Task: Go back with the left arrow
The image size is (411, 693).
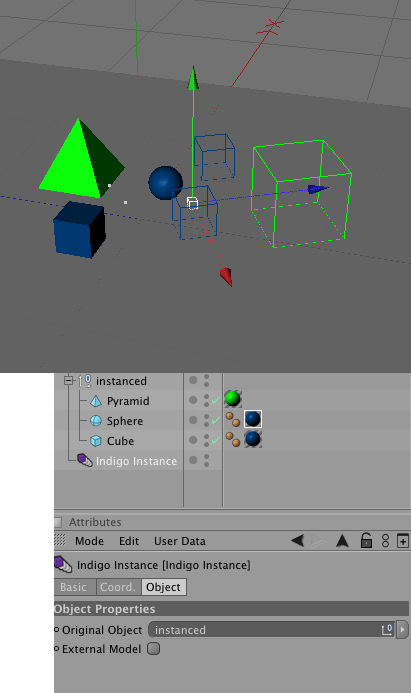Action: 297,540
